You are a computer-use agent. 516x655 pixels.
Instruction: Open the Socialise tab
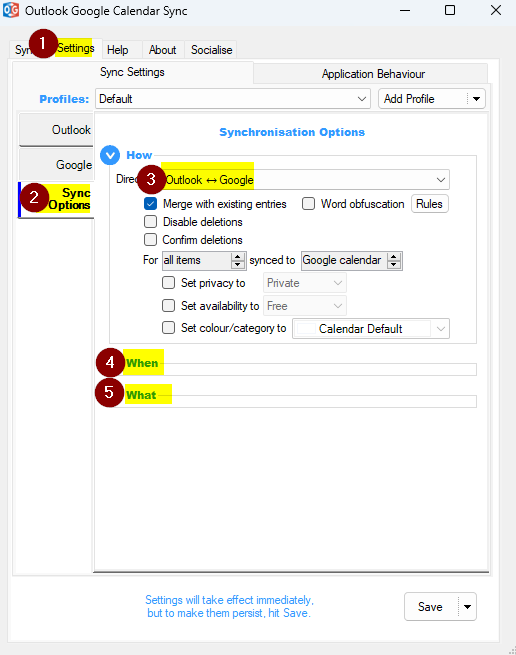pyautogui.click(x=211, y=50)
